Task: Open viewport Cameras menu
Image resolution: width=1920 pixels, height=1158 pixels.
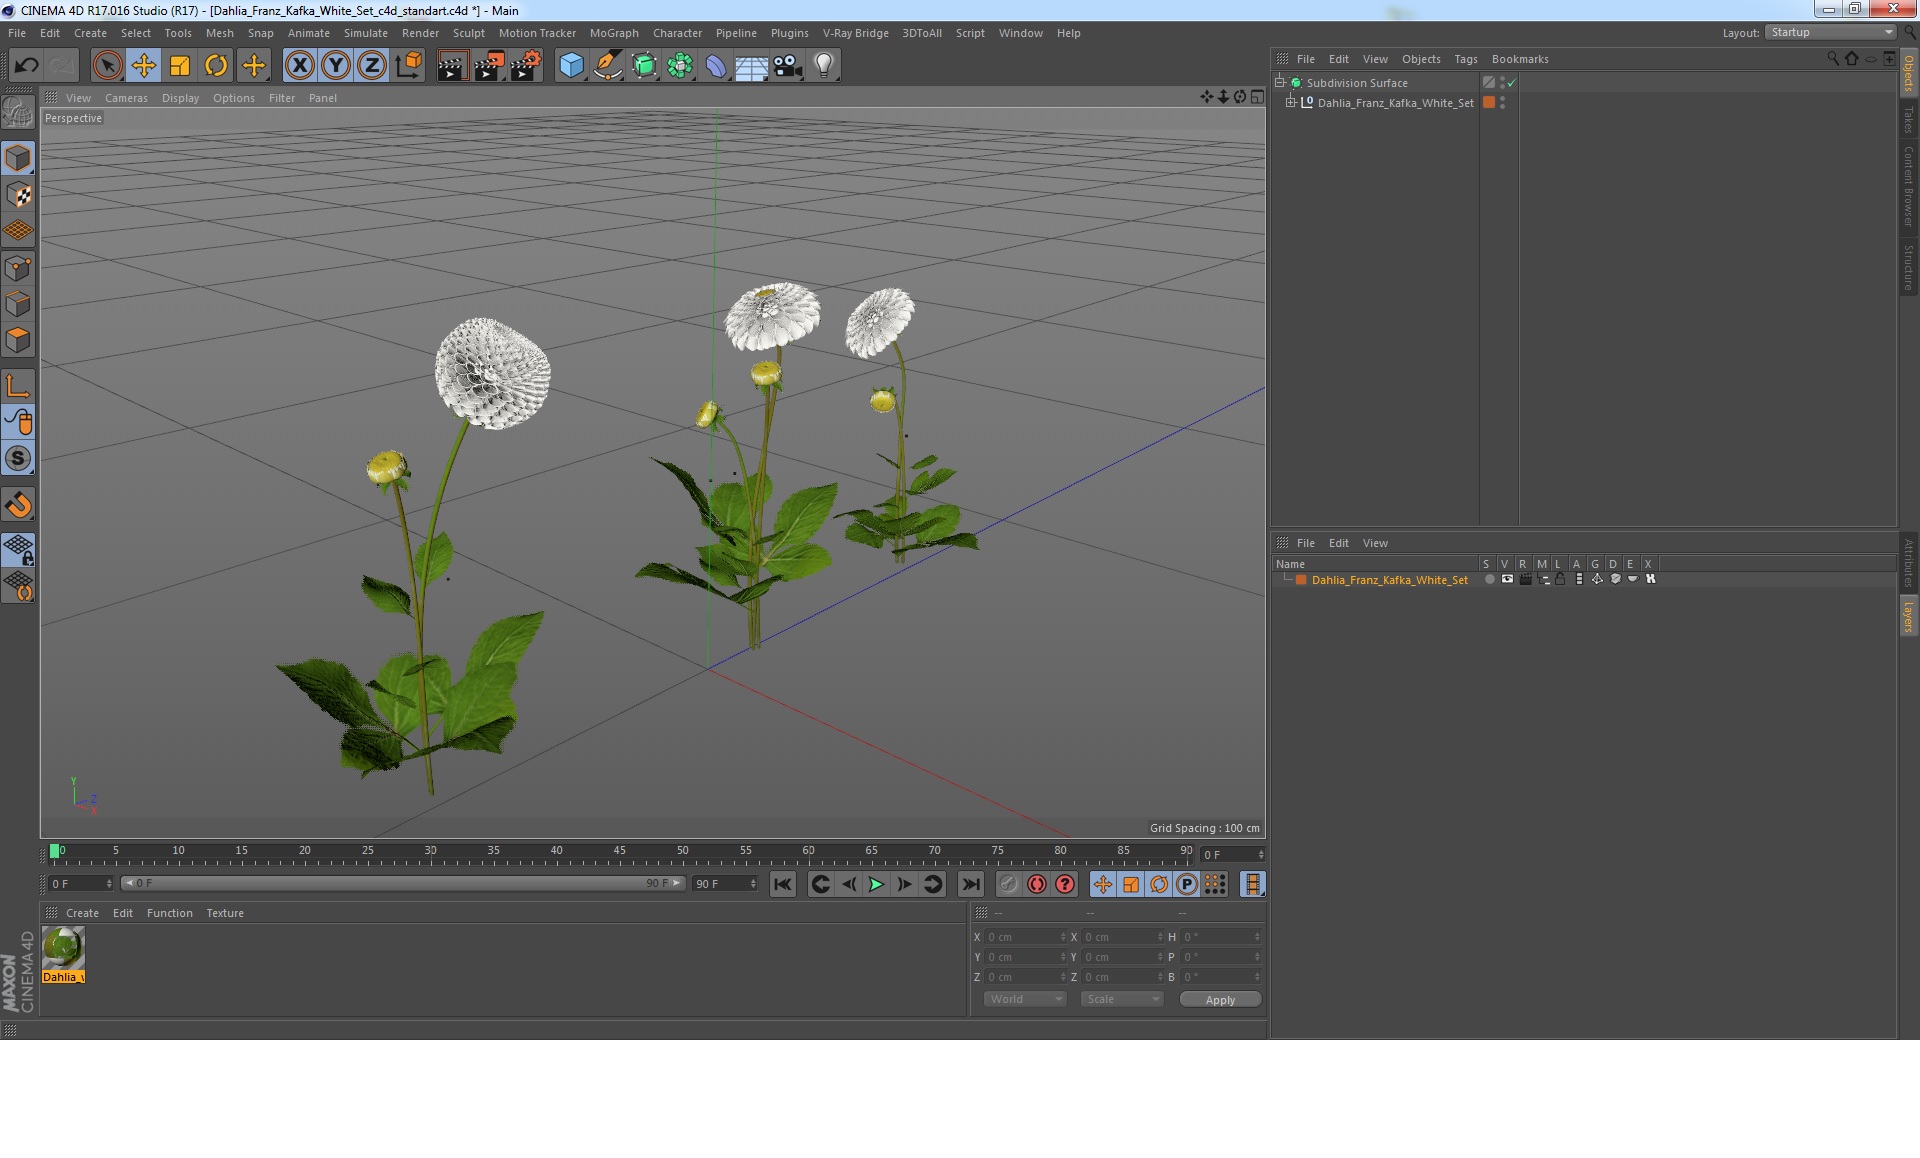Action: pos(126,98)
